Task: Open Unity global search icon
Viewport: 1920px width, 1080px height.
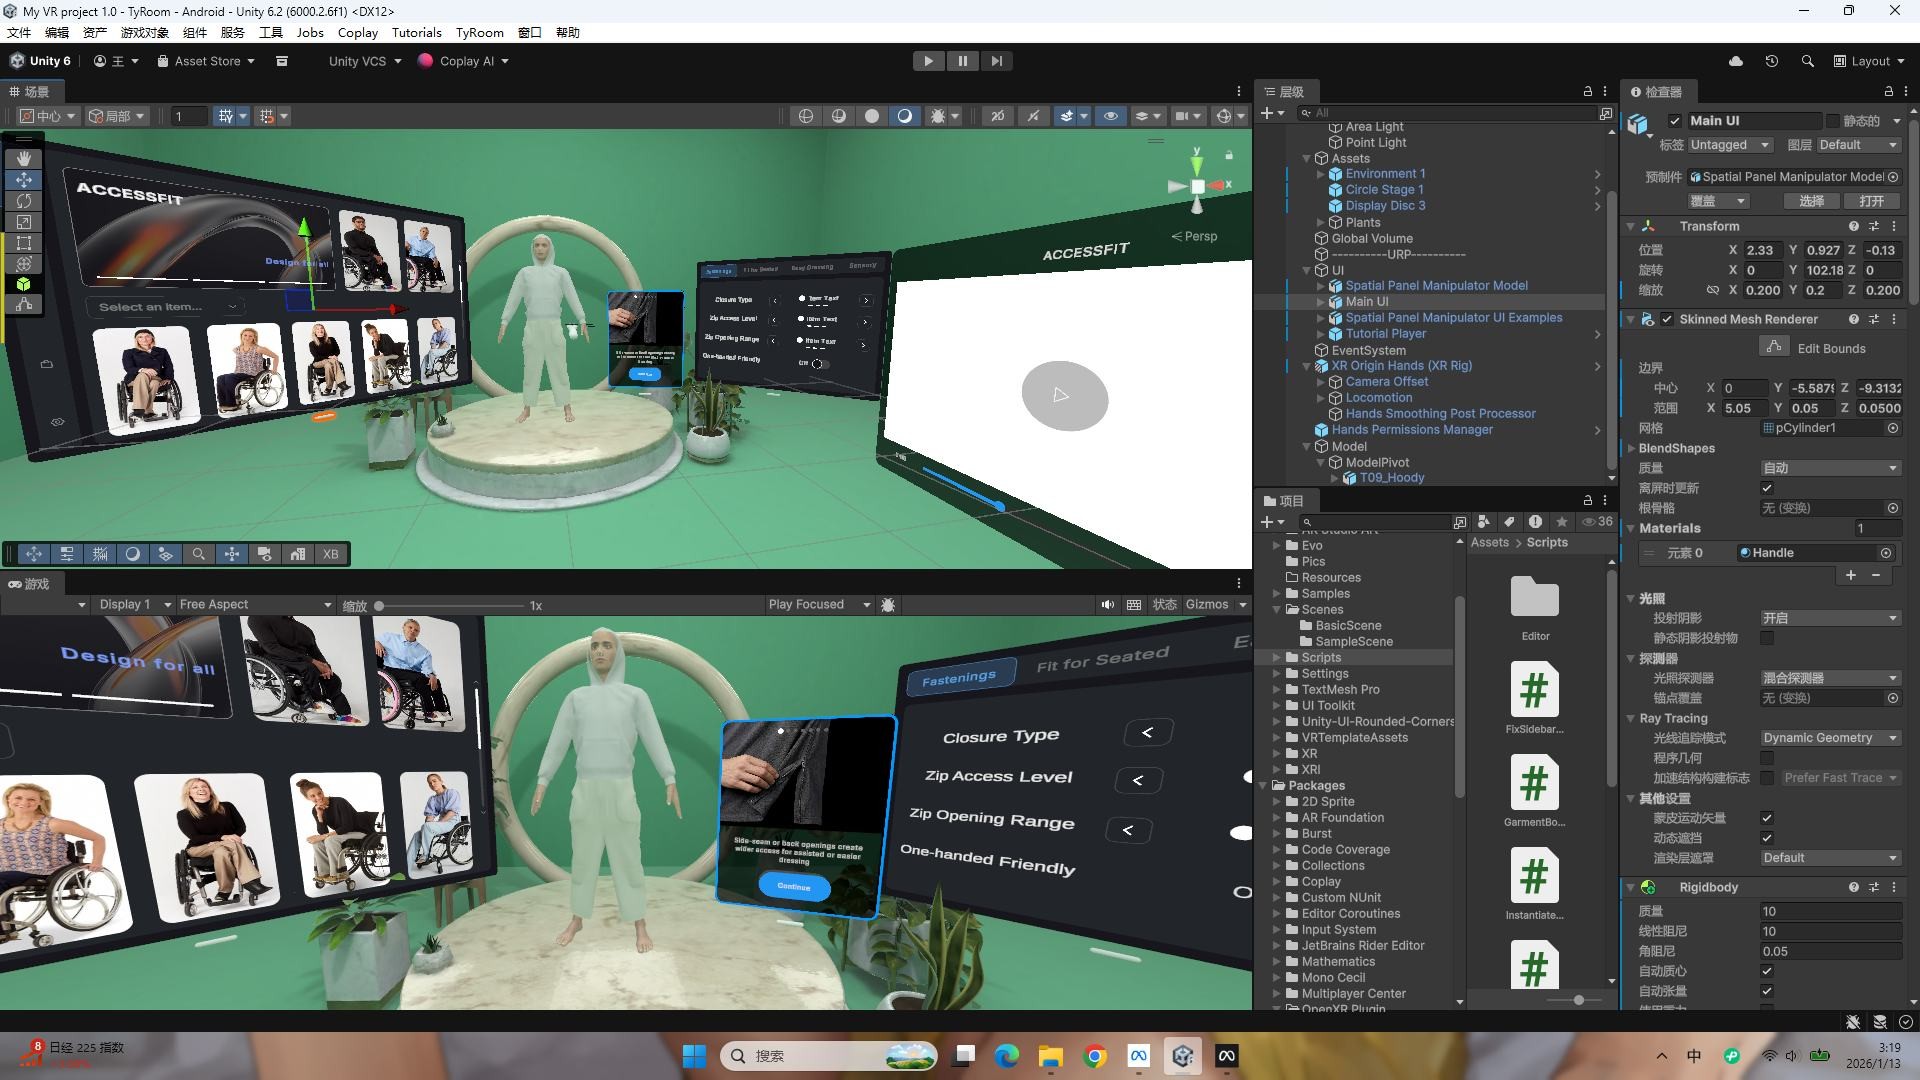Action: (x=1807, y=61)
